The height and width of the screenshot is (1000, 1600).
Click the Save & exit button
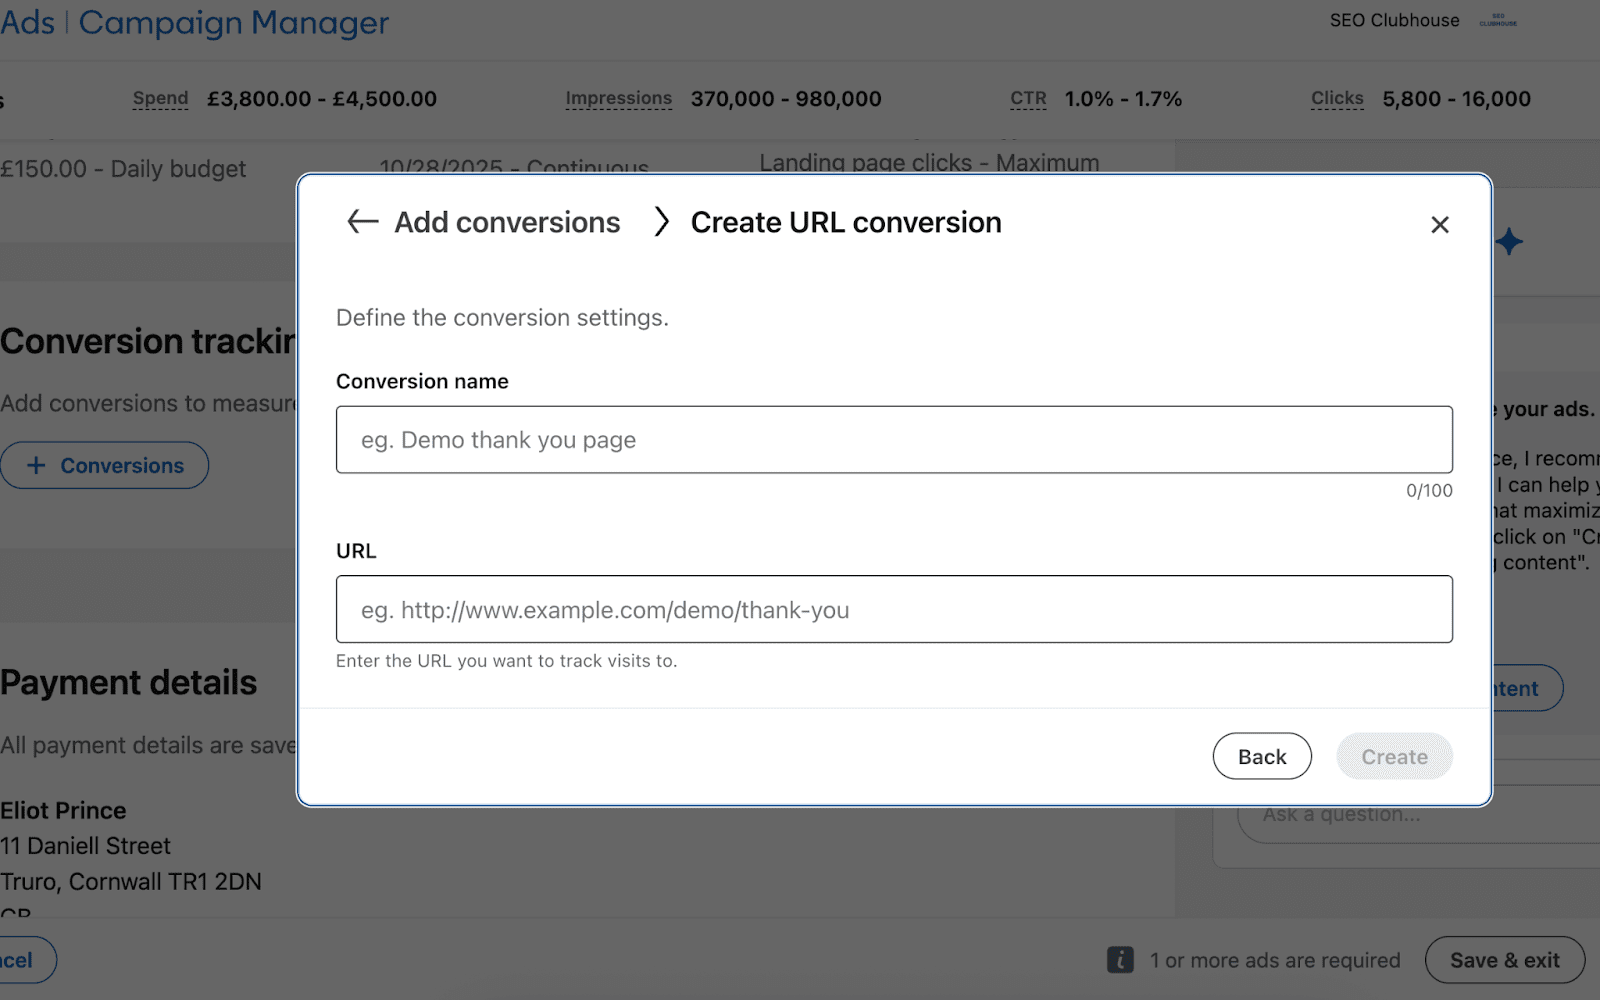click(x=1504, y=960)
